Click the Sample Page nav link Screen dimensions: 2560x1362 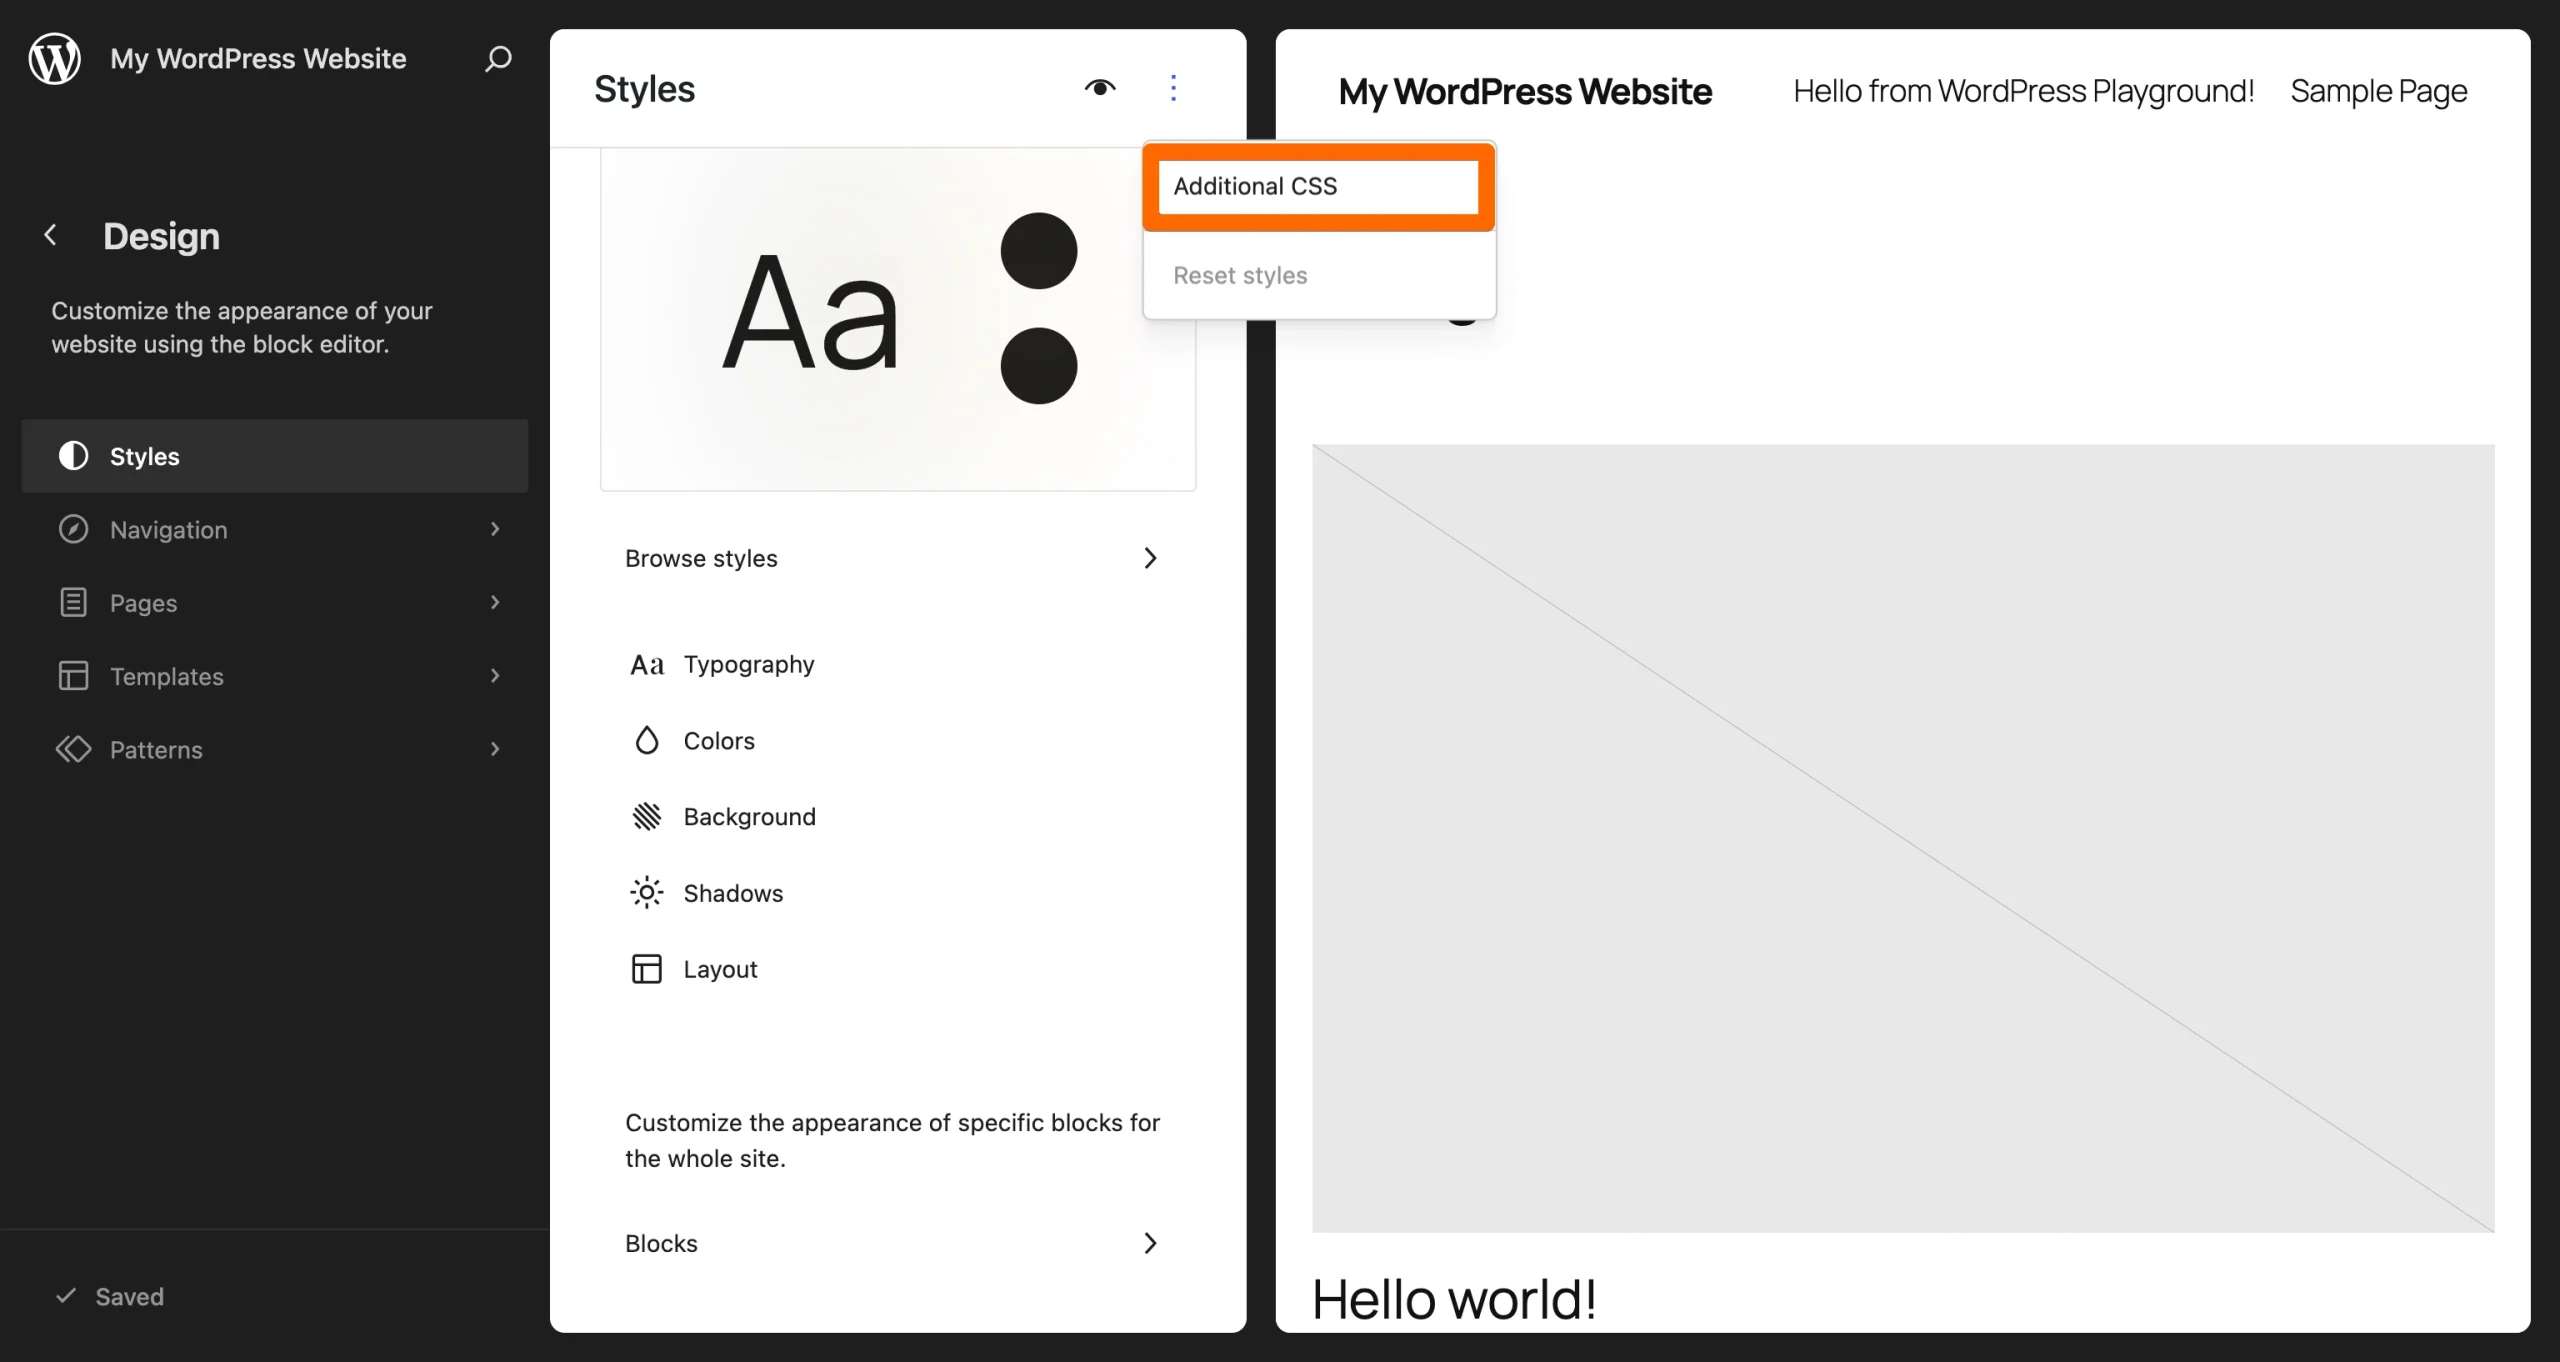2379,91
